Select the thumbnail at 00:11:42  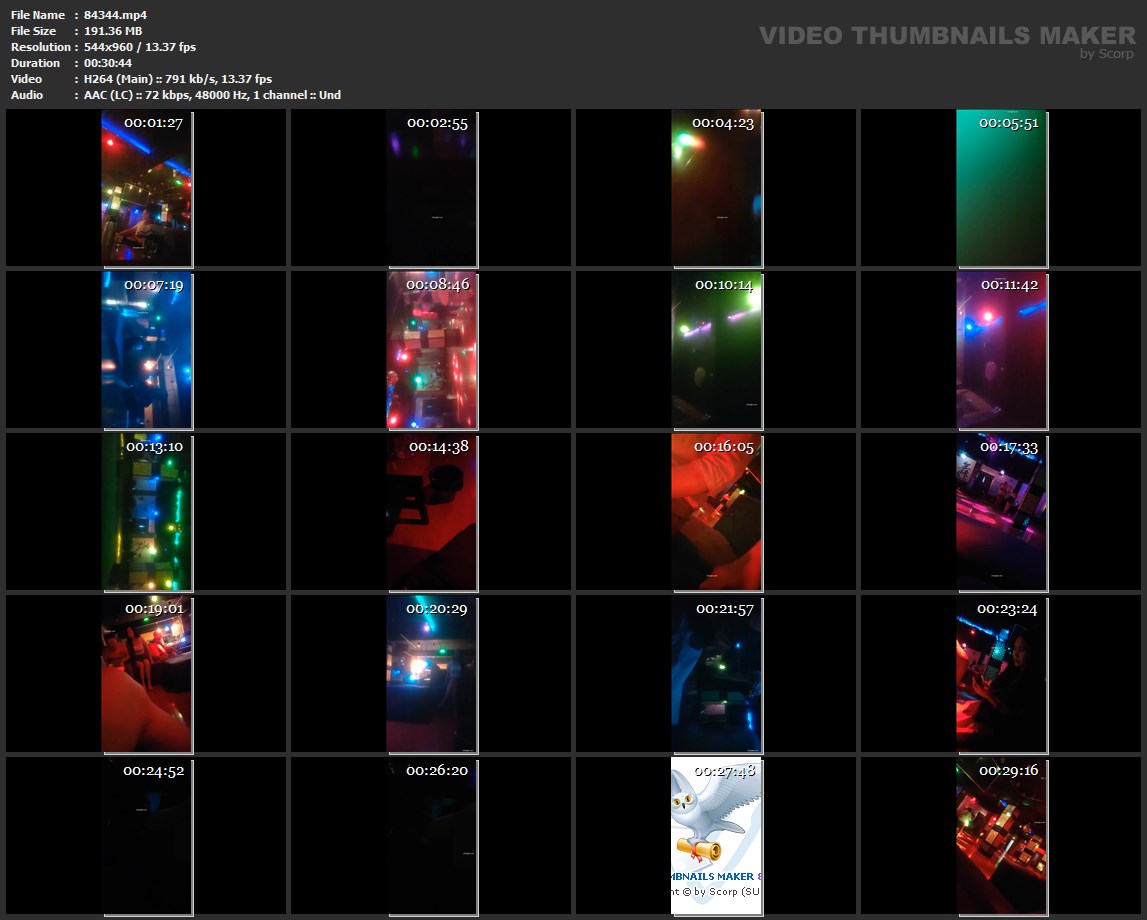(x=1001, y=350)
